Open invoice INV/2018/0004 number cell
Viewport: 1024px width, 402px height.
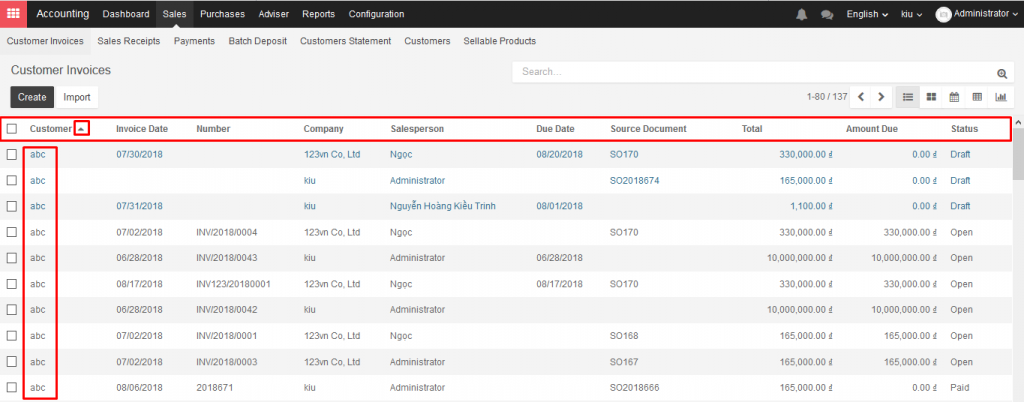point(227,232)
